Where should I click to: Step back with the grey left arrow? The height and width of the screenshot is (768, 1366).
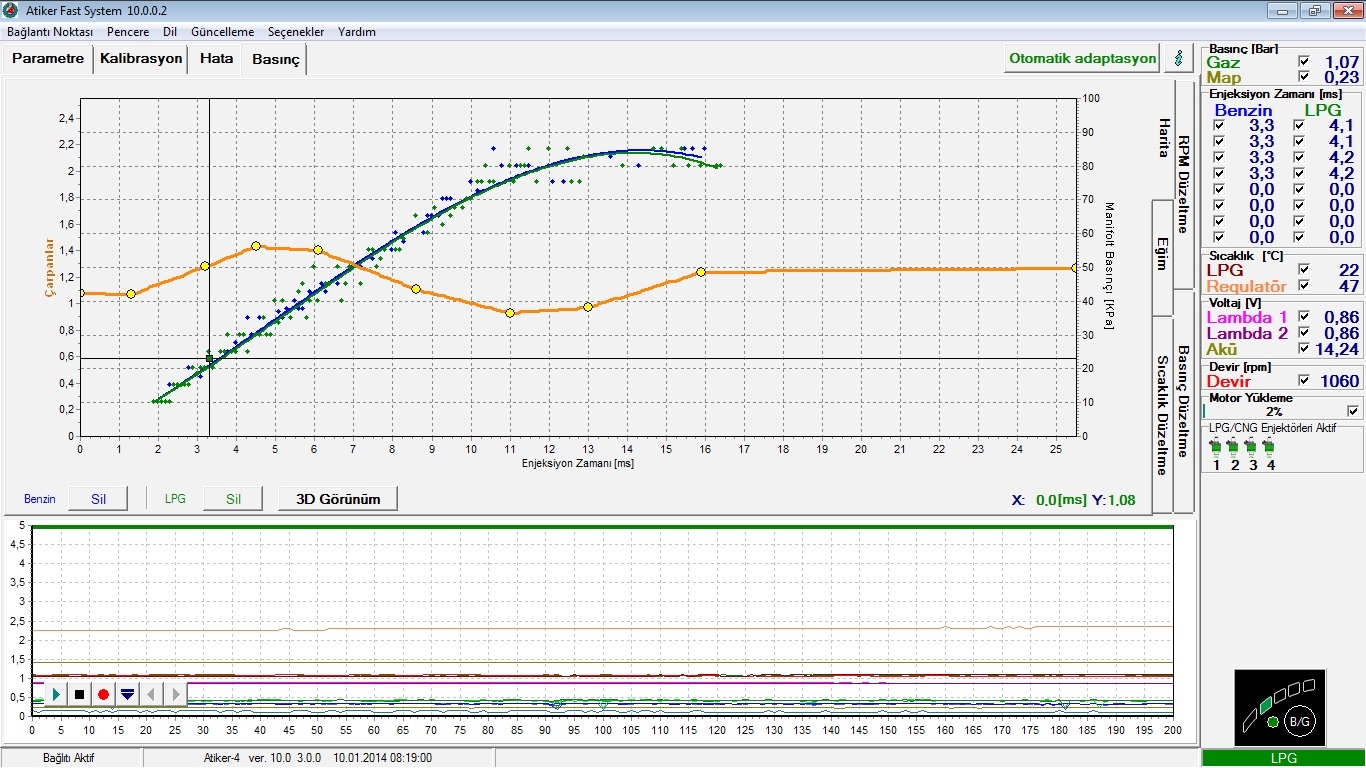tap(151, 694)
